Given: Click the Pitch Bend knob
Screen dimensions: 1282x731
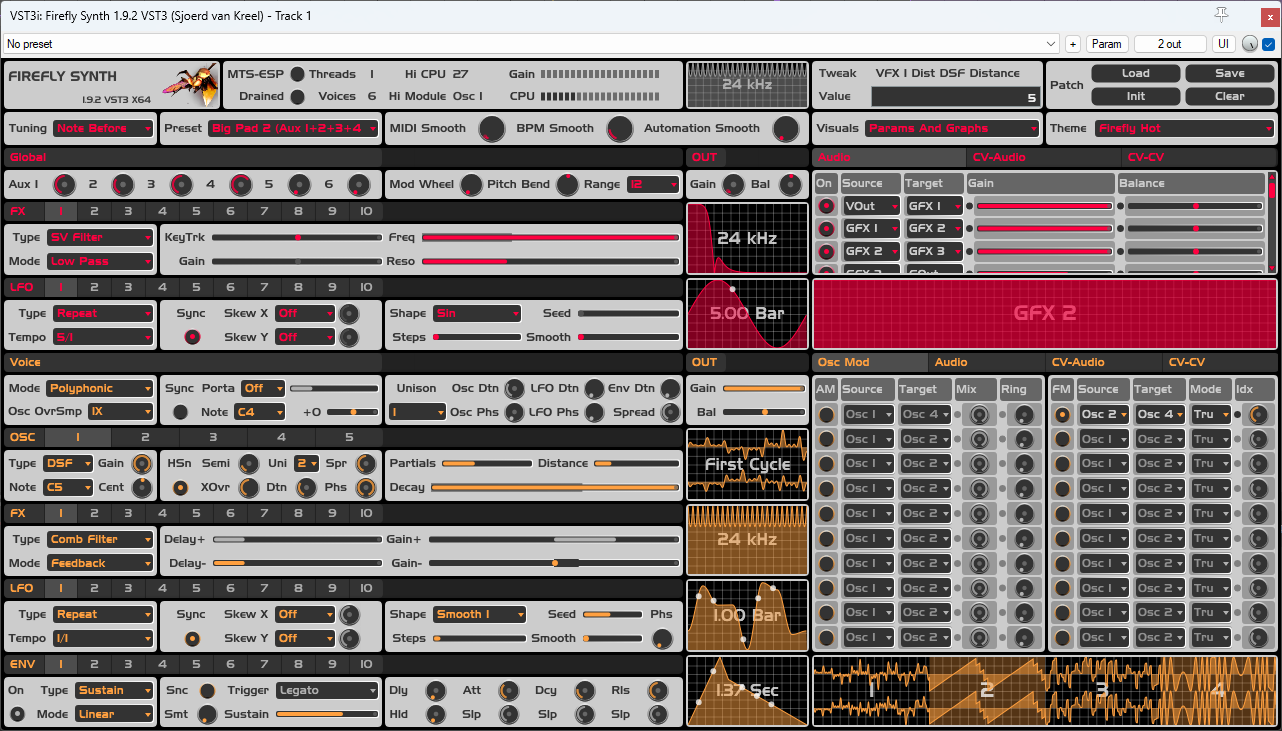Looking at the screenshot, I should [567, 185].
